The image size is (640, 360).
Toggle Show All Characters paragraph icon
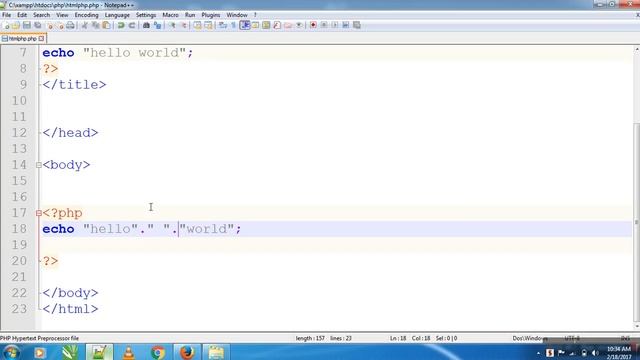point(233,25)
